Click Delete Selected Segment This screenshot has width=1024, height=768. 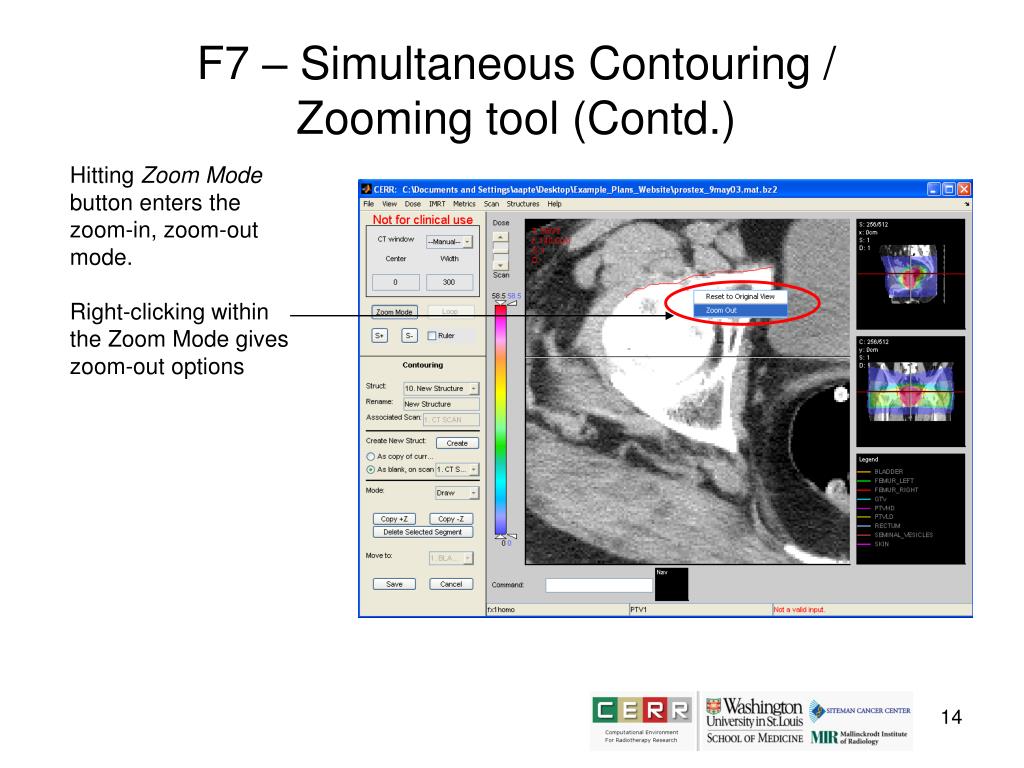click(423, 532)
